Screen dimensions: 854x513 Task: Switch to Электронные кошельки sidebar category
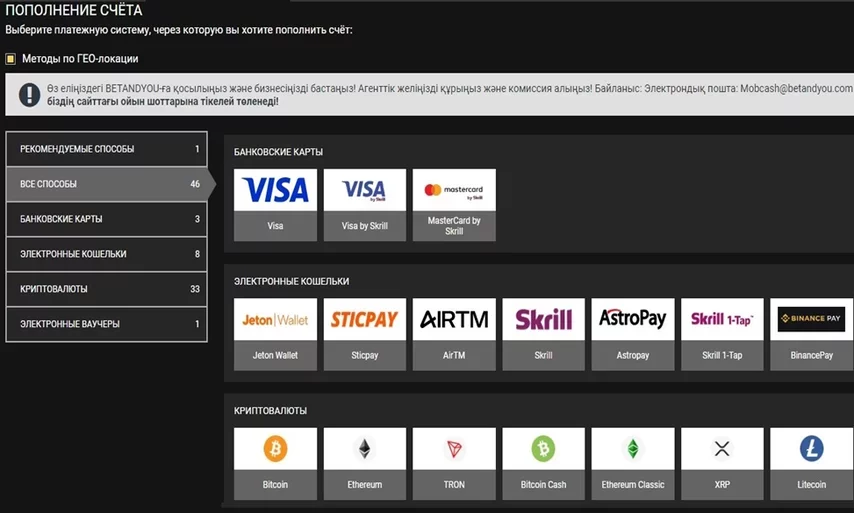[106, 254]
